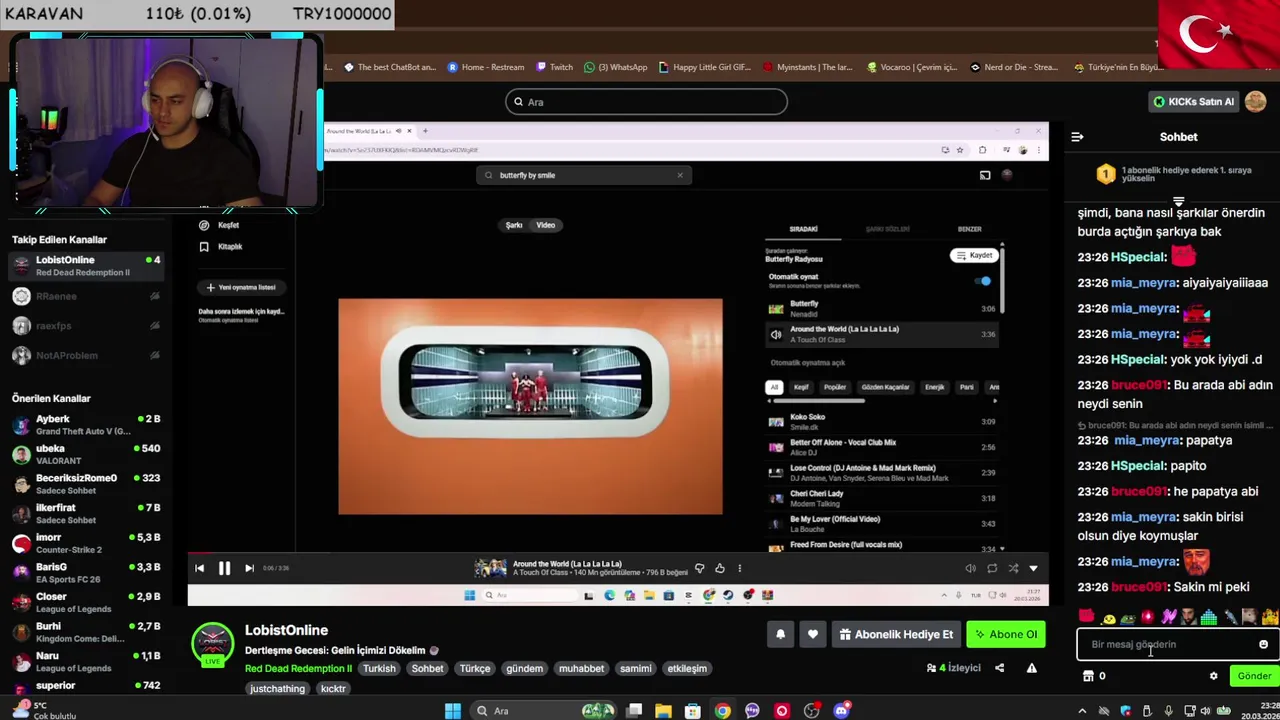Click the Kick search bar Ara
Screen dimensions: 1280x720
[646, 102]
